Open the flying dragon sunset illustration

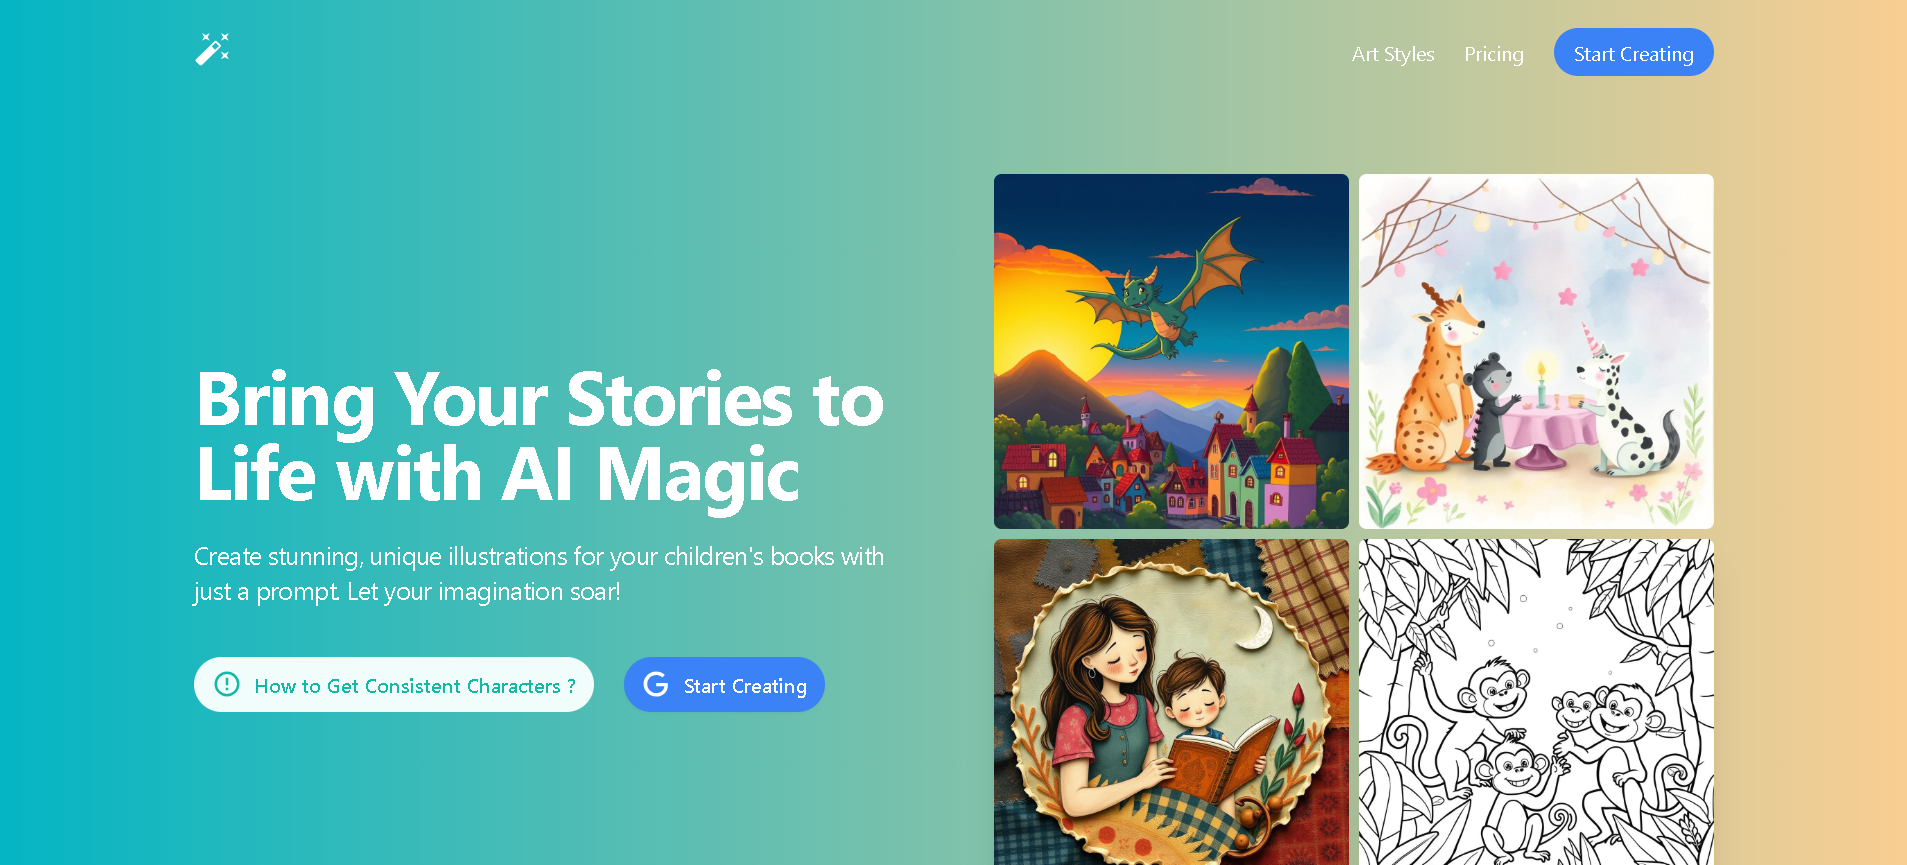[1171, 351]
